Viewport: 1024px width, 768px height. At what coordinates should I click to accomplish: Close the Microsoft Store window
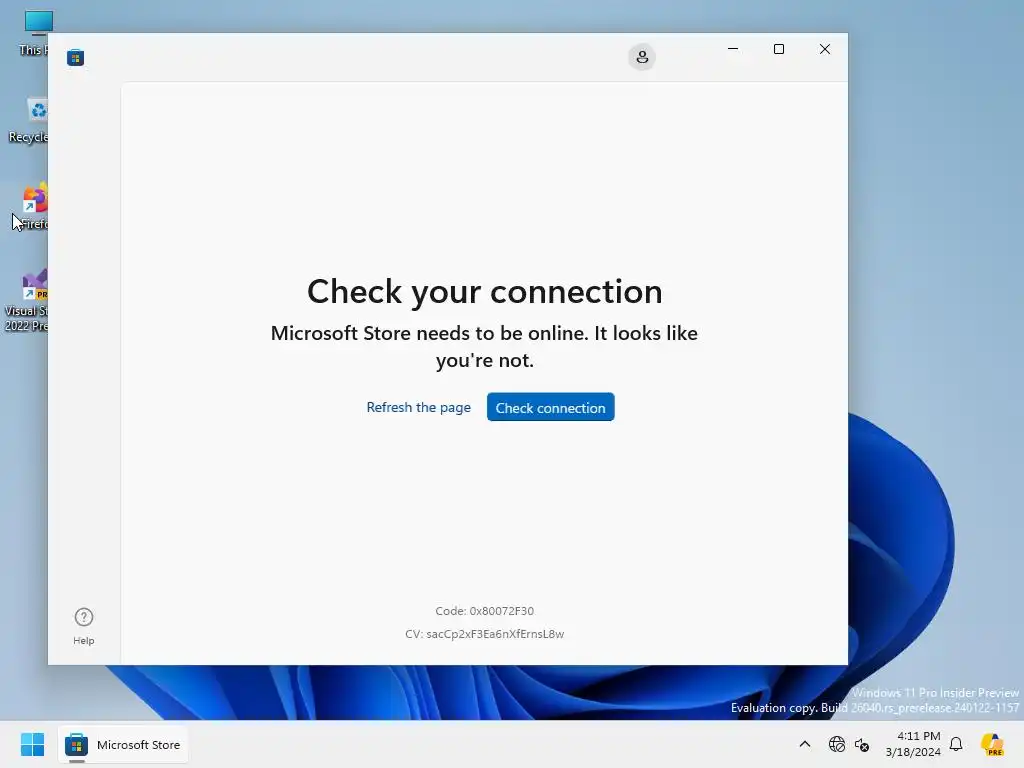click(x=825, y=49)
